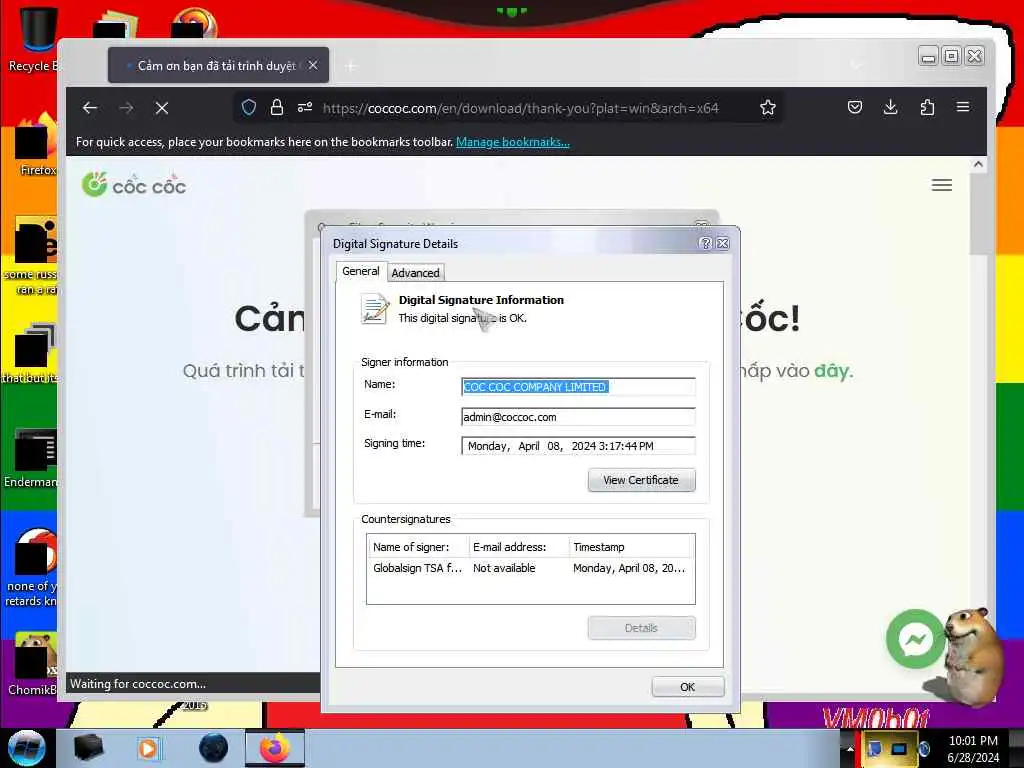Click the padlock site security icon
The height and width of the screenshot is (768, 1024).
tap(277, 108)
